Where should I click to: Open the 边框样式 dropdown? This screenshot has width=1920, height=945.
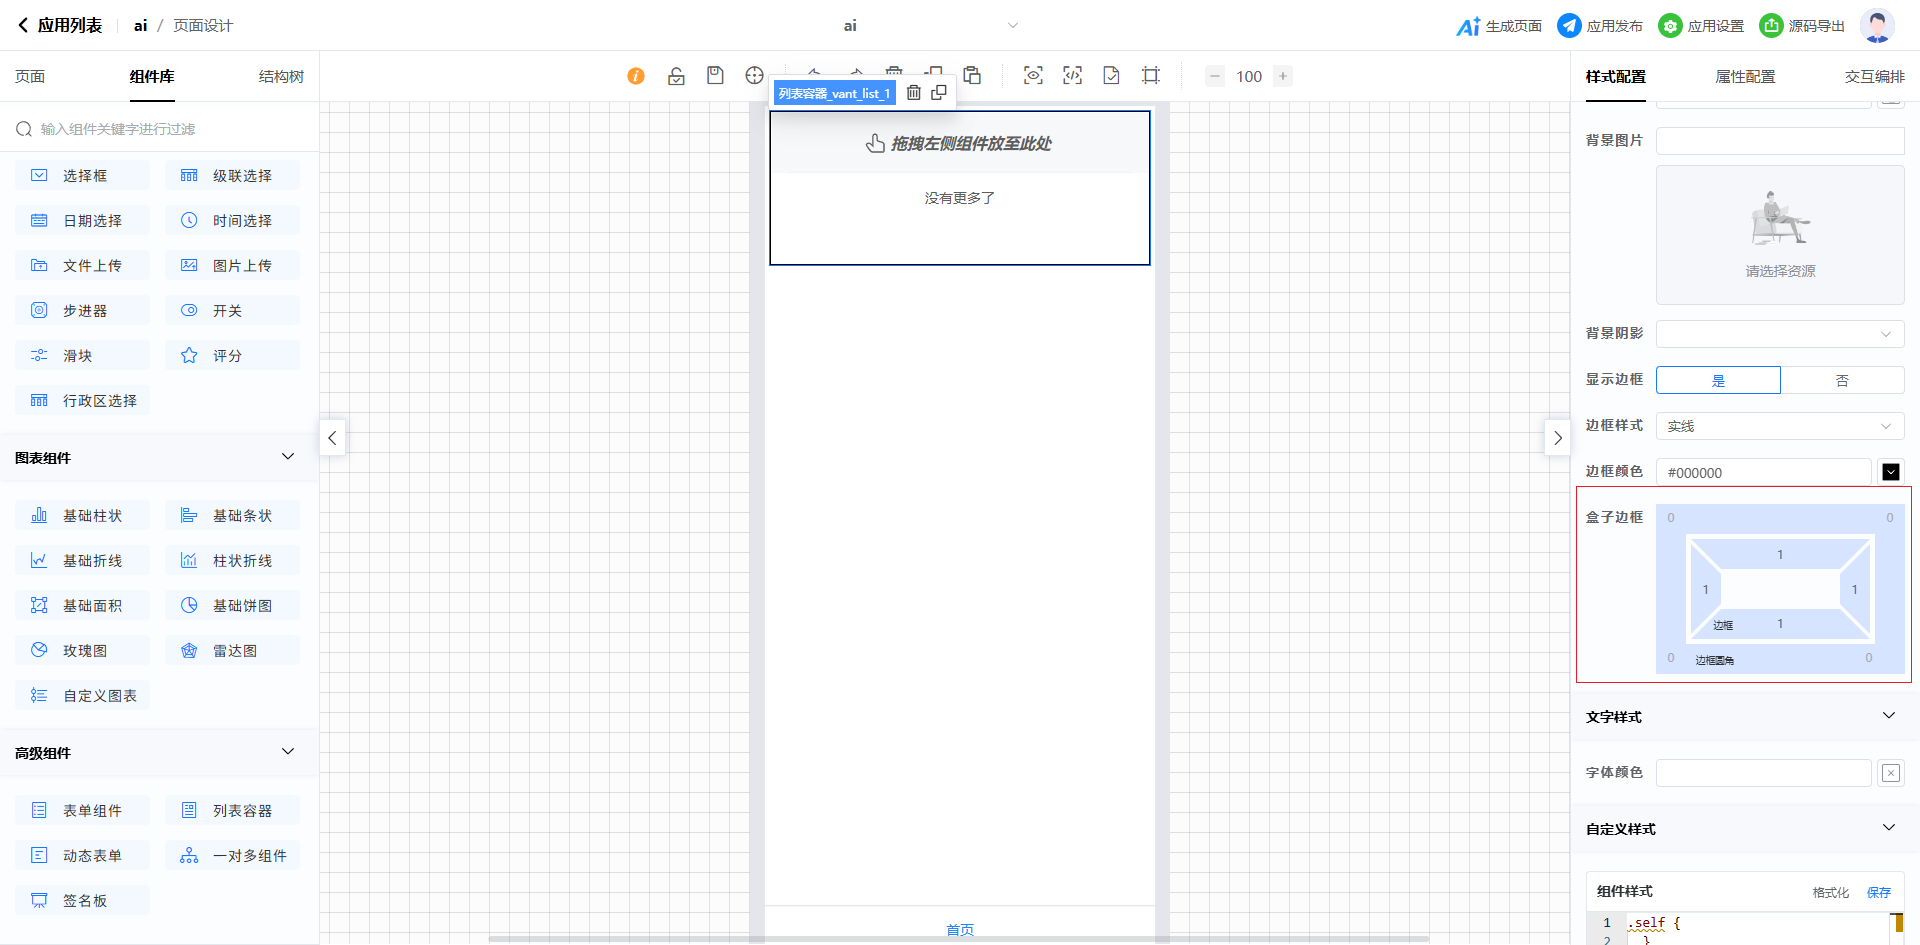tap(1780, 426)
